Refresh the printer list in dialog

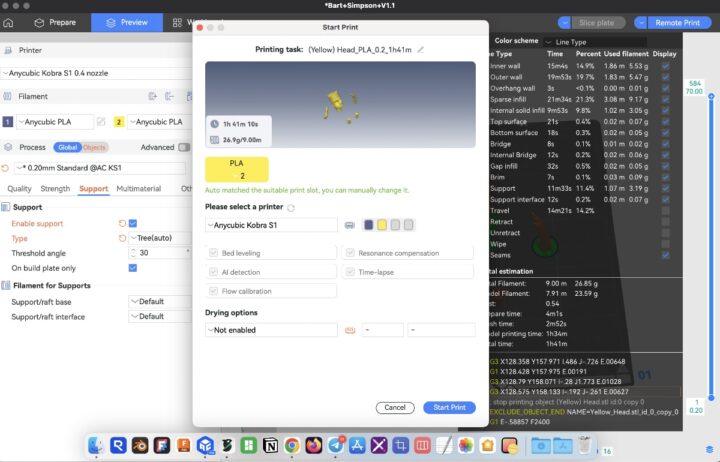click(291, 208)
